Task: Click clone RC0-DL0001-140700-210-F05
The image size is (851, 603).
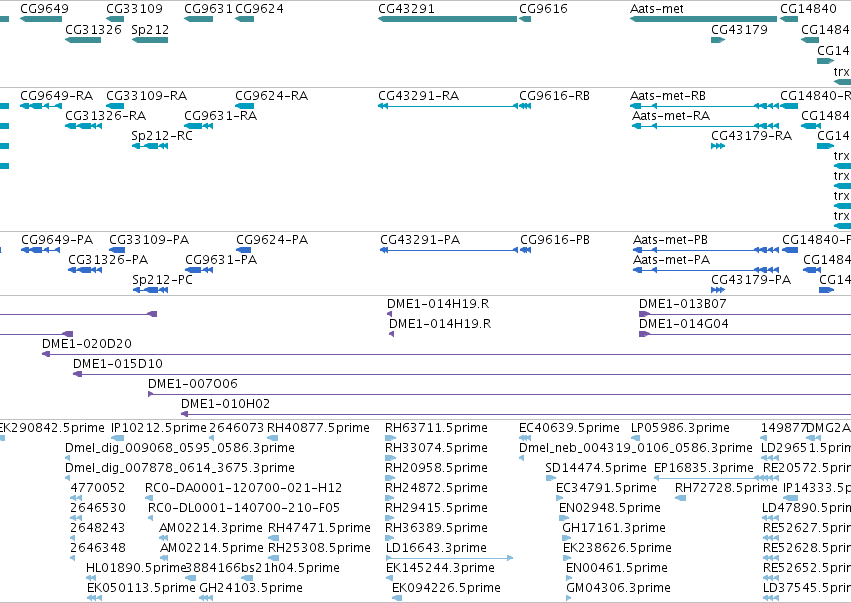Action: (244, 508)
